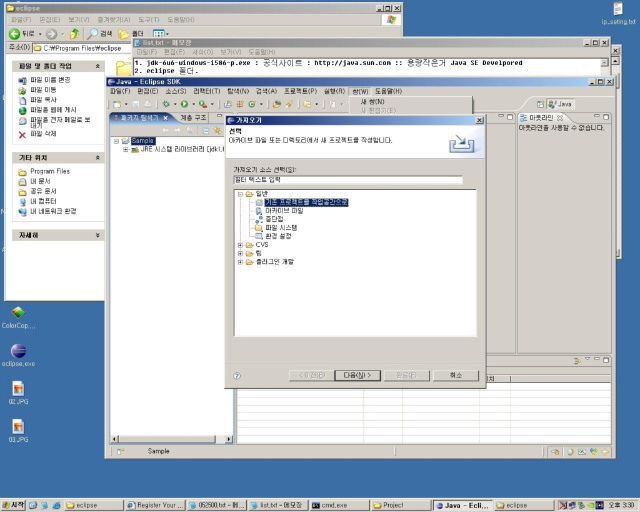Click the Package Explorer horizontal scrollbar right arrow
Image resolution: width=640 pixels, height=512 pixels.
click(229, 439)
